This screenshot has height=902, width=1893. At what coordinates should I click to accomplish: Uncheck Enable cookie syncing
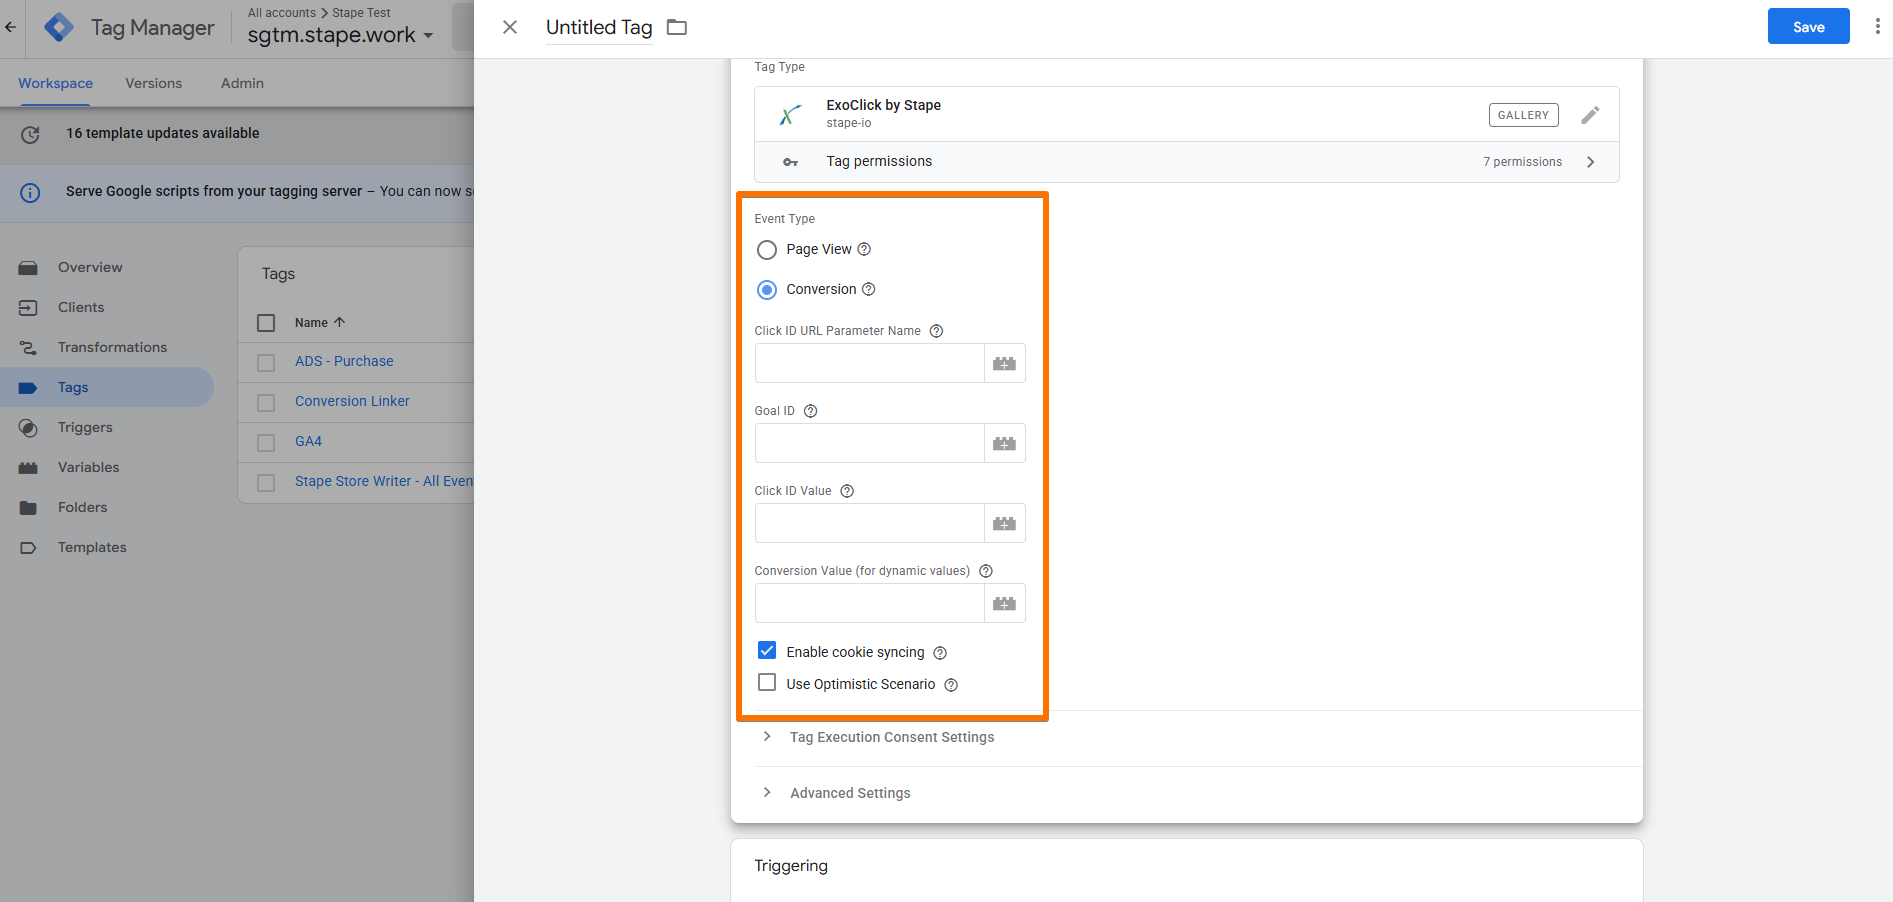[767, 651]
